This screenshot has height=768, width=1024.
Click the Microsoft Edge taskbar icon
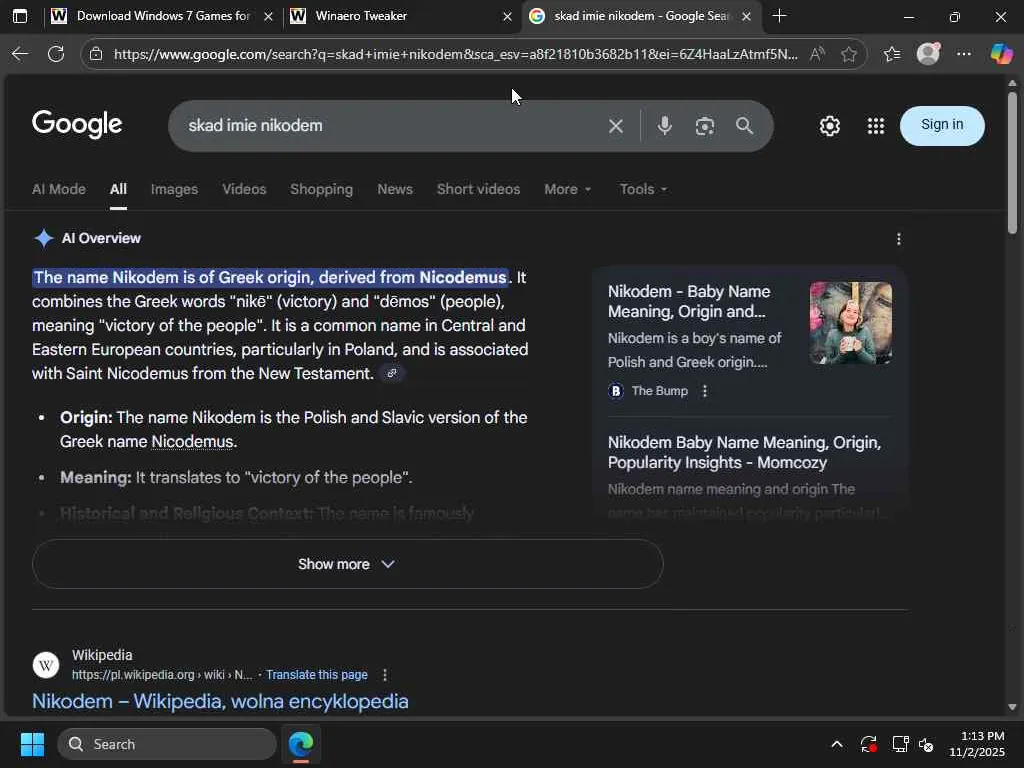pos(301,744)
